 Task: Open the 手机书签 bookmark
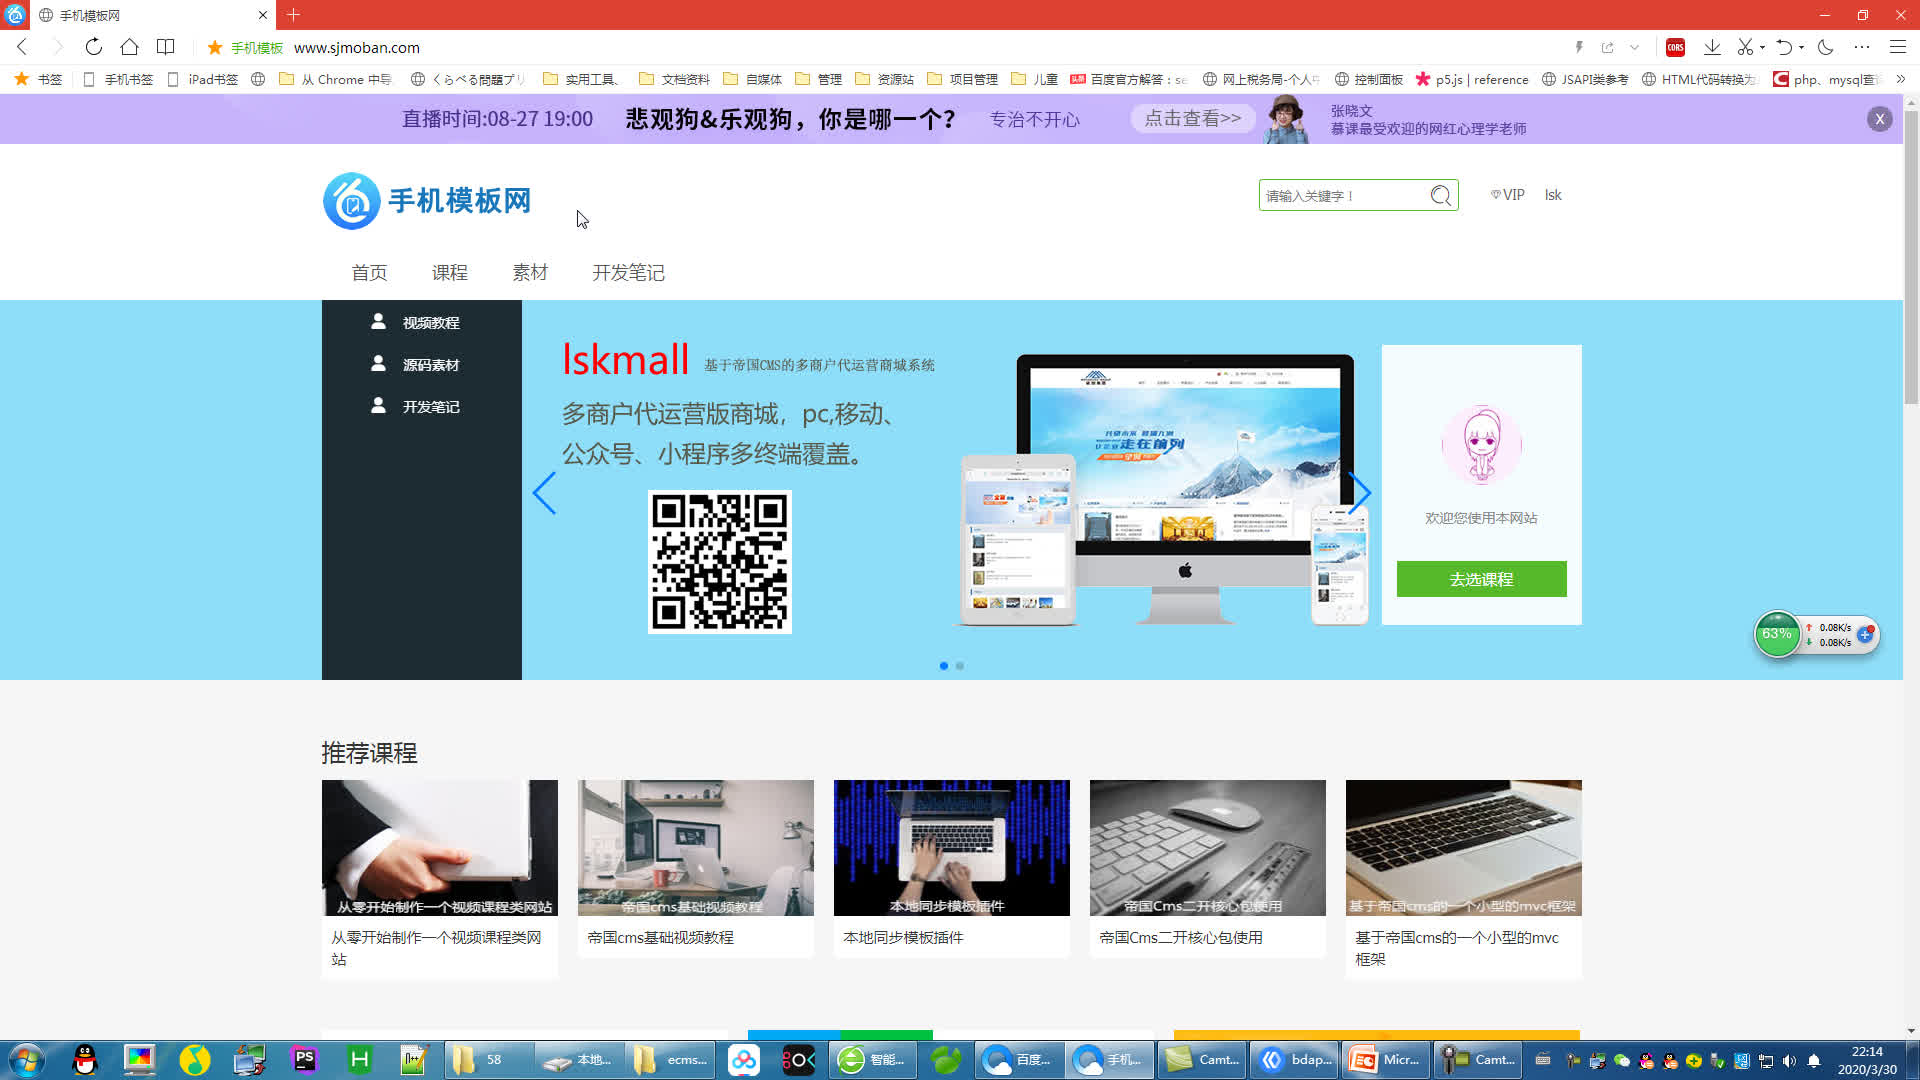pos(118,79)
